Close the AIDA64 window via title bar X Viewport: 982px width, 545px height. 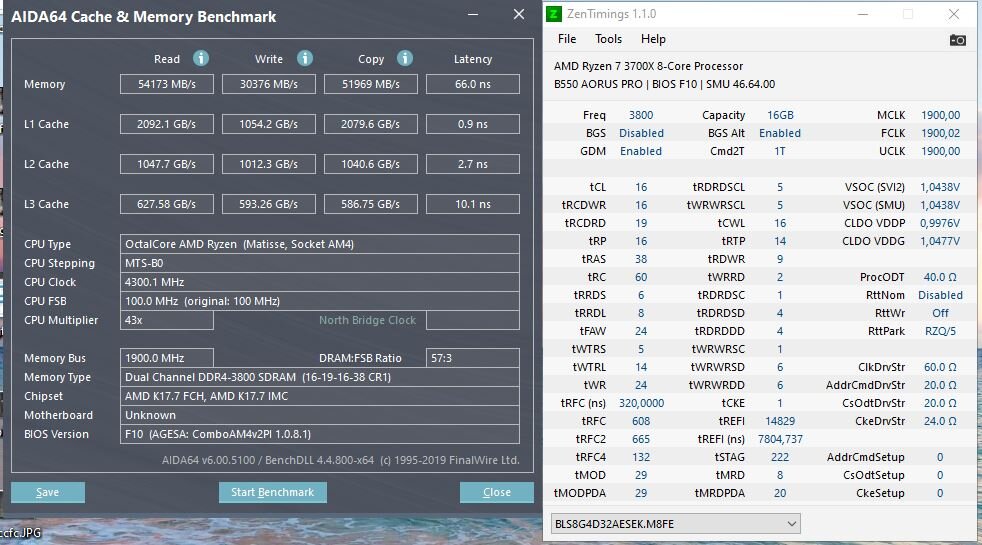tap(519, 14)
